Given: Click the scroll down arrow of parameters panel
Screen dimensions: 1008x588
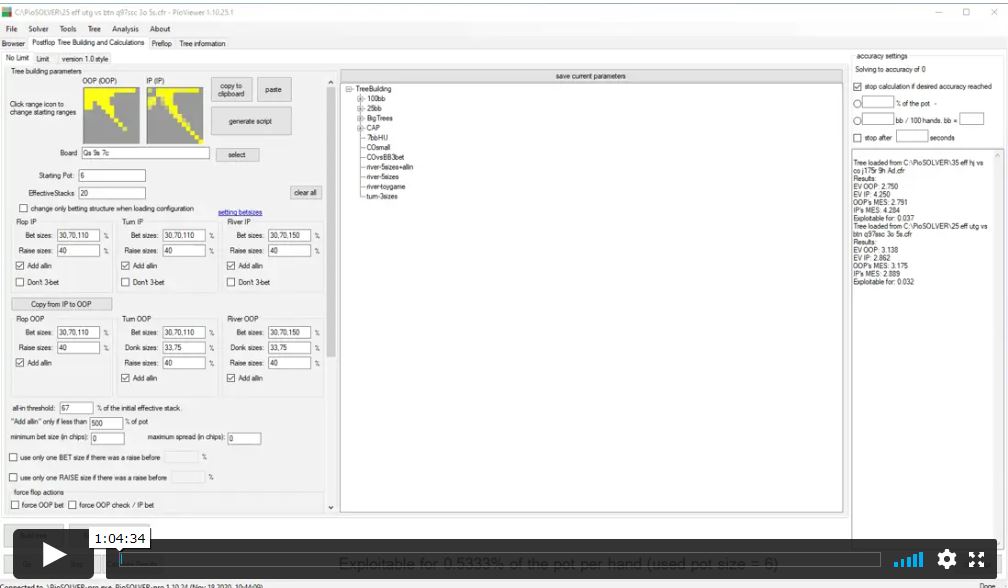Looking at the screenshot, I should click(x=331, y=507).
